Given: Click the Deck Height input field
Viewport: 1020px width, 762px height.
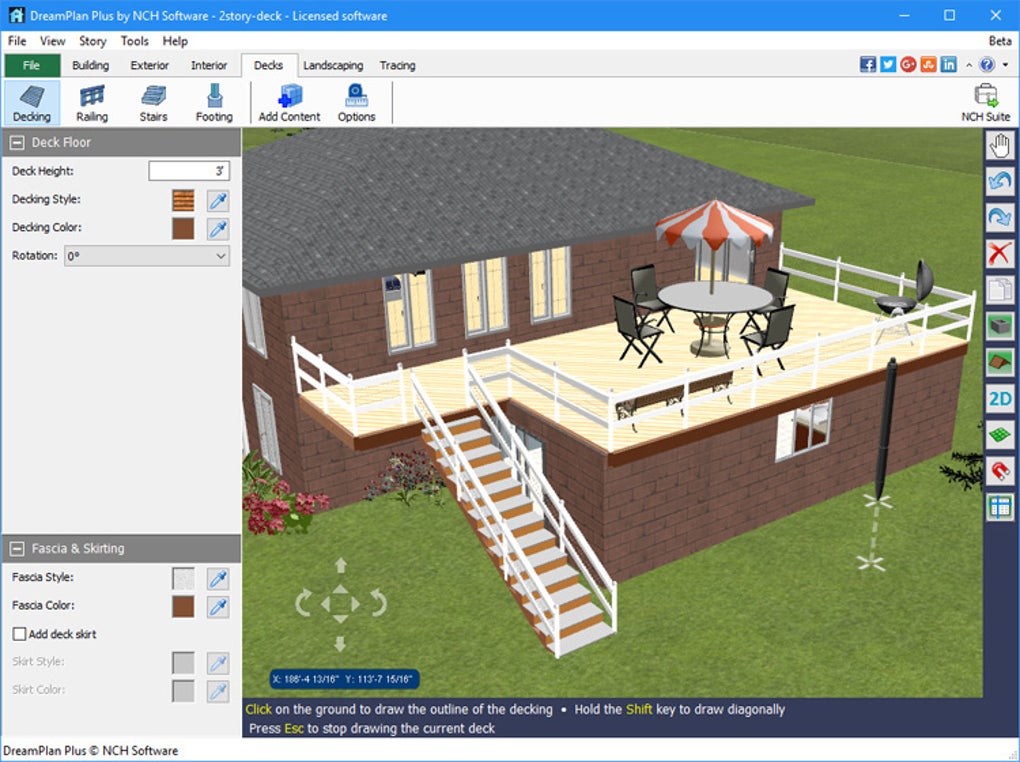Looking at the screenshot, I should click(x=189, y=170).
